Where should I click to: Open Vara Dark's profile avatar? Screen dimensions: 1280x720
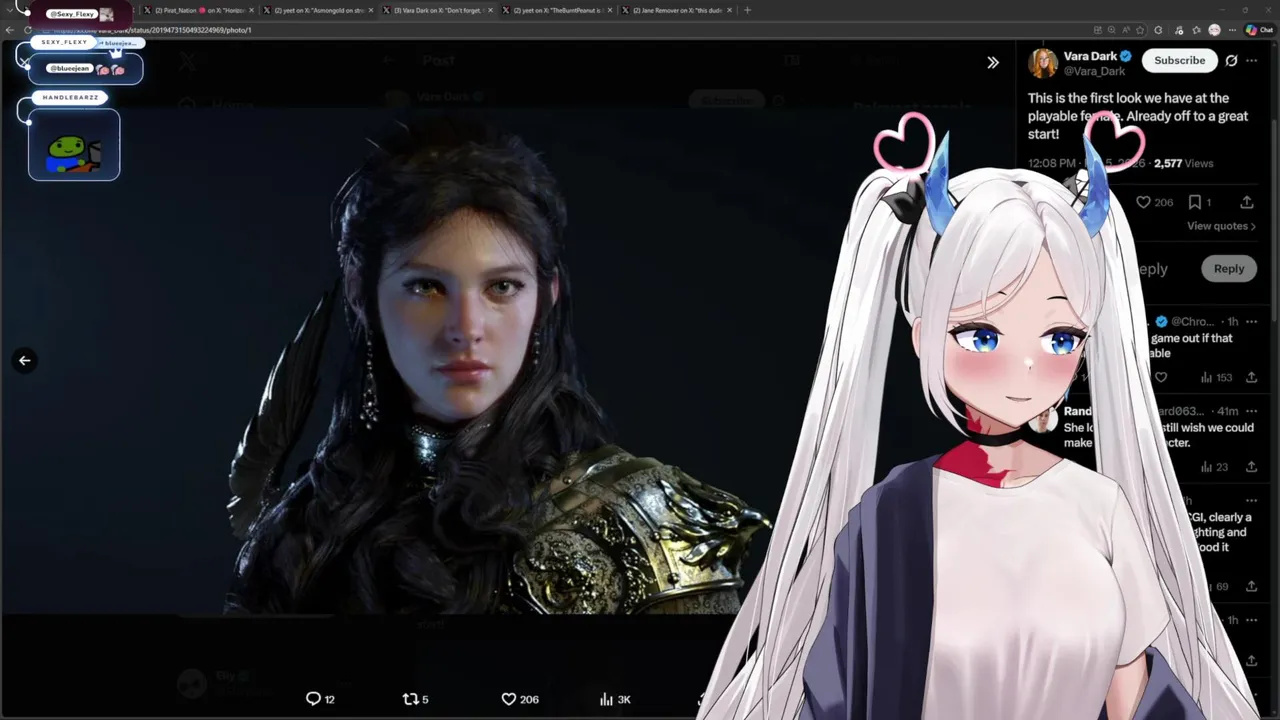click(x=1043, y=63)
